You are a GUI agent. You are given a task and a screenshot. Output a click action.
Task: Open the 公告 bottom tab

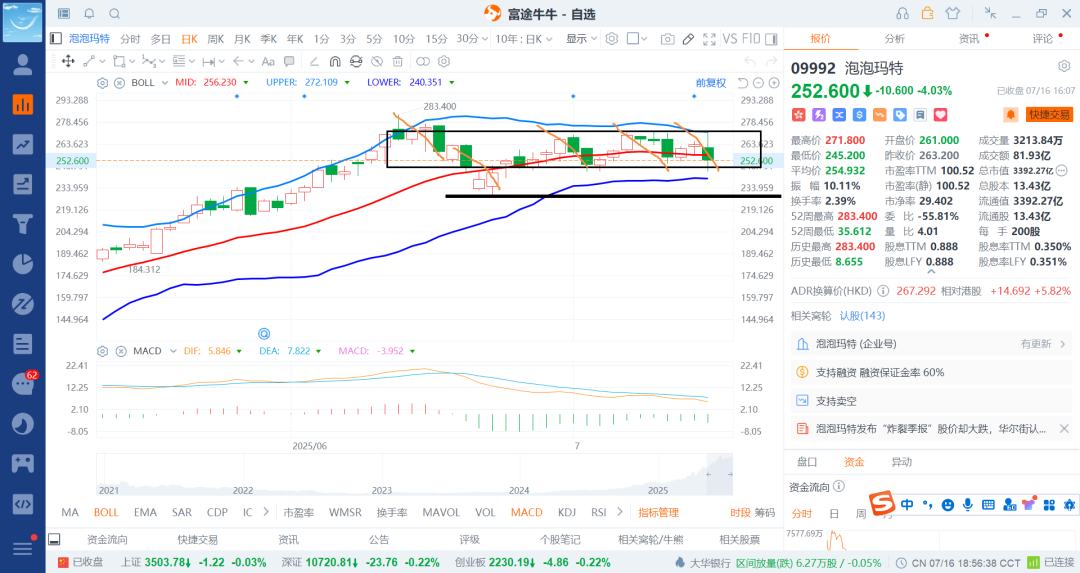point(379,540)
